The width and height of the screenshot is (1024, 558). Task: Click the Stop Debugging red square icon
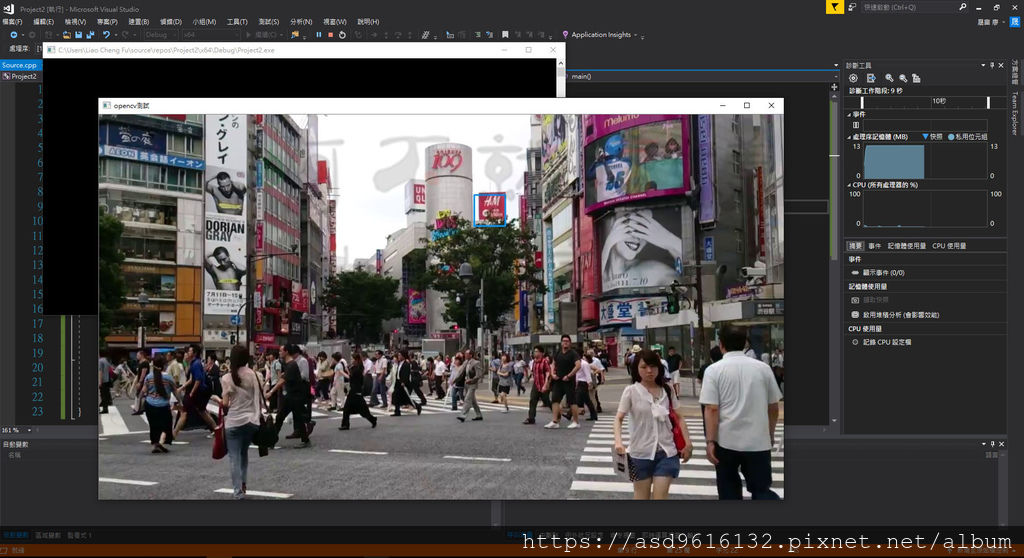(330, 35)
